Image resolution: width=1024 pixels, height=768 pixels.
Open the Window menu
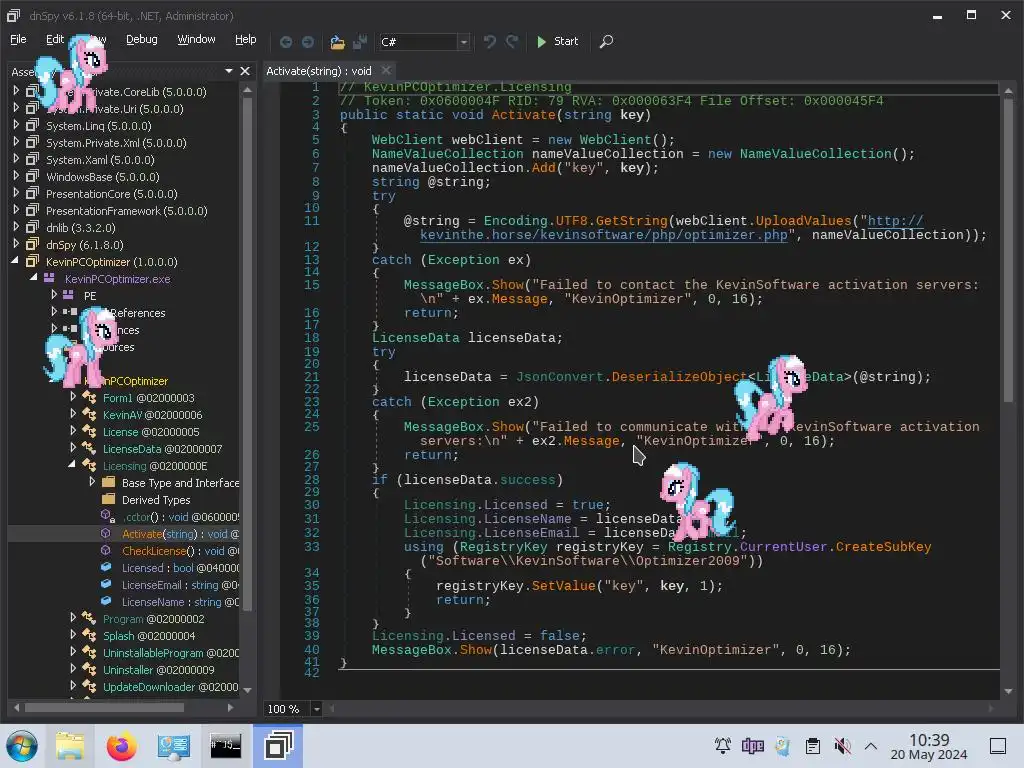point(196,39)
